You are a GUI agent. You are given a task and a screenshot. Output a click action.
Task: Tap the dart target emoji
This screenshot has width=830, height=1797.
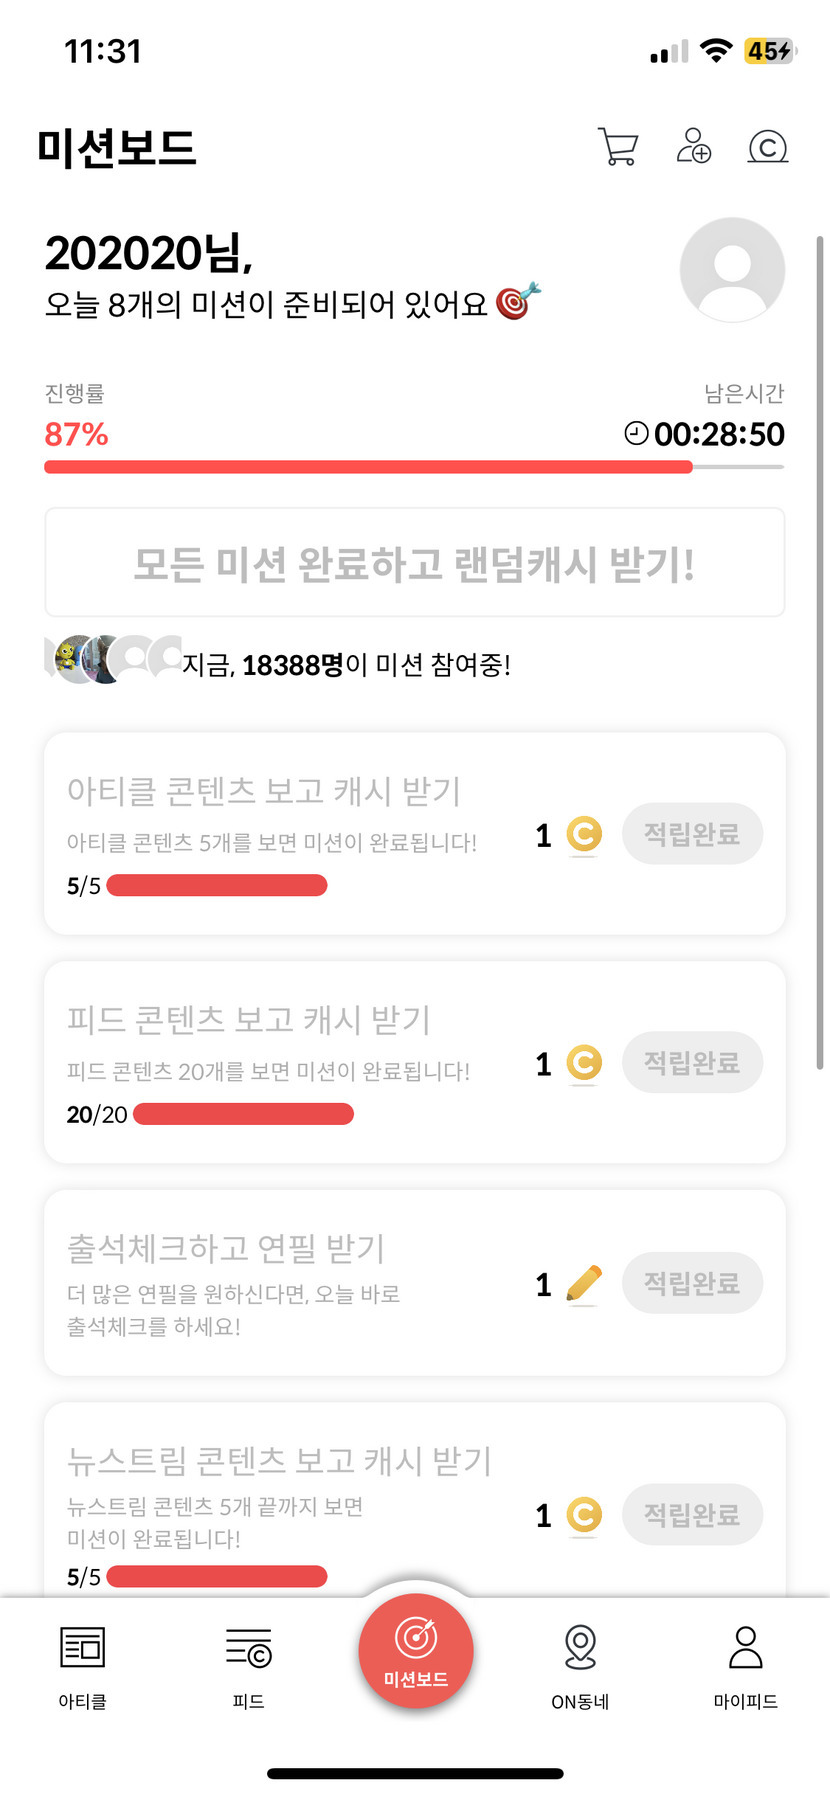point(518,301)
